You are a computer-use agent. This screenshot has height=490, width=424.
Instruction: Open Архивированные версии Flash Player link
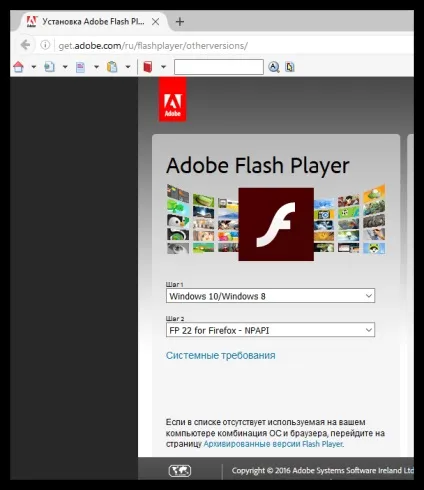tap(273, 444)
